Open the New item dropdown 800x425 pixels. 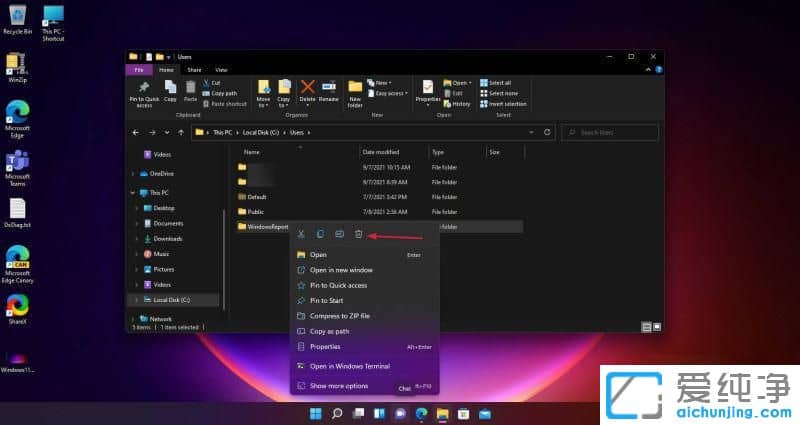coord(380,83)
